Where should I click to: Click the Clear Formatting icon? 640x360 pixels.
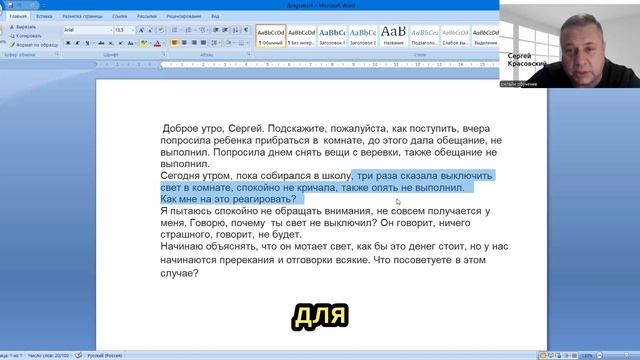tap(161, 30)
